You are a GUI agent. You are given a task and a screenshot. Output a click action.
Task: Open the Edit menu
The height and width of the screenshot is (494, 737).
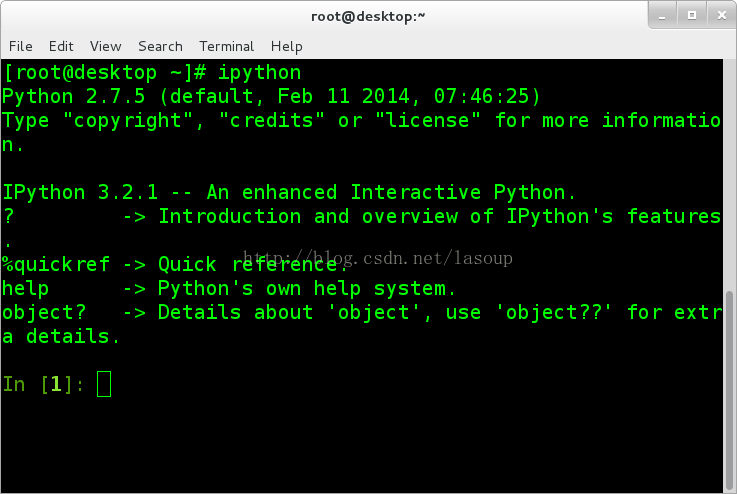click(61, 46)
